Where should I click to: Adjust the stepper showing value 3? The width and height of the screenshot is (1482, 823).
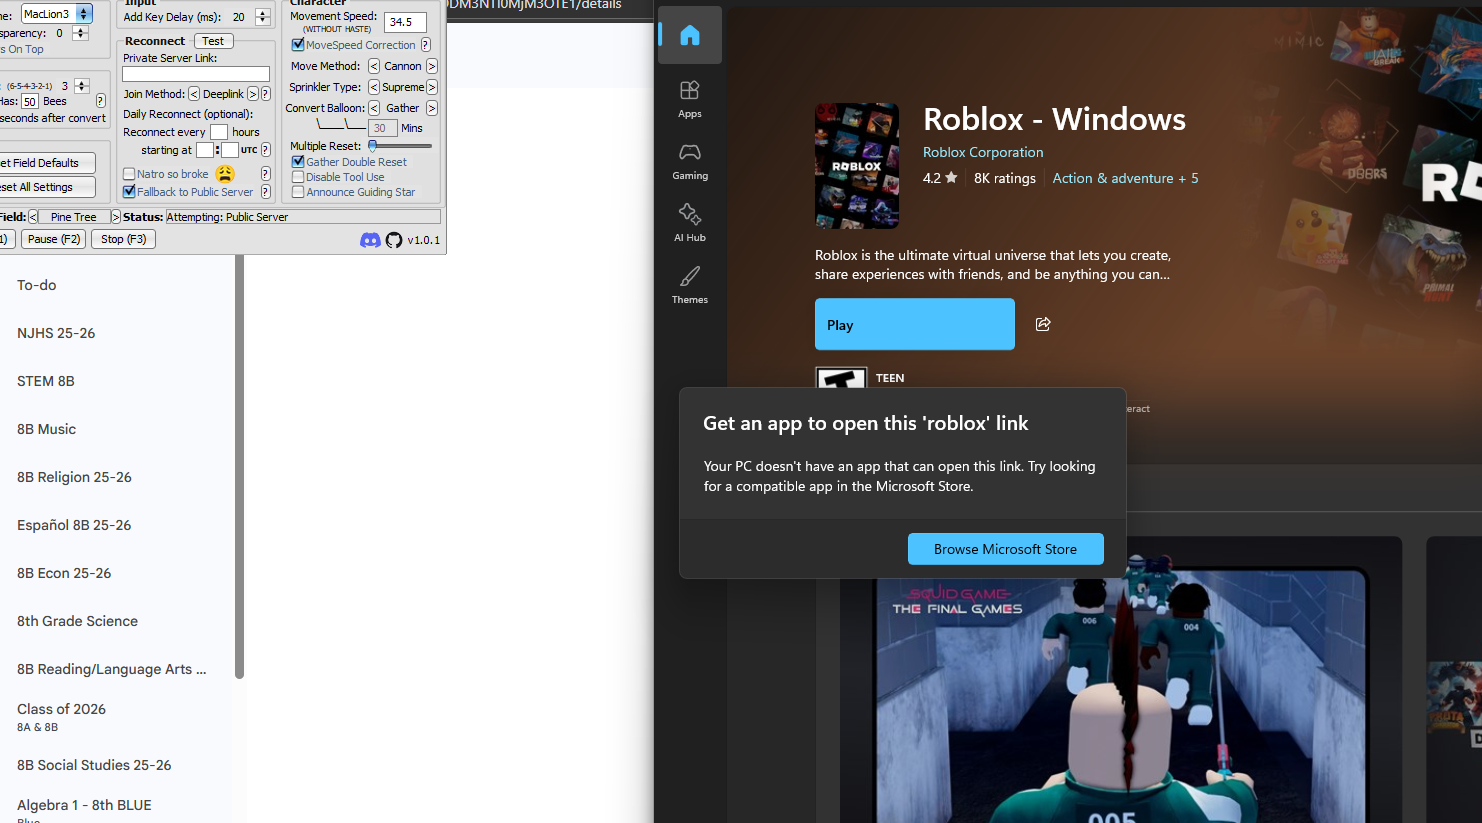(x=82, y=86)
